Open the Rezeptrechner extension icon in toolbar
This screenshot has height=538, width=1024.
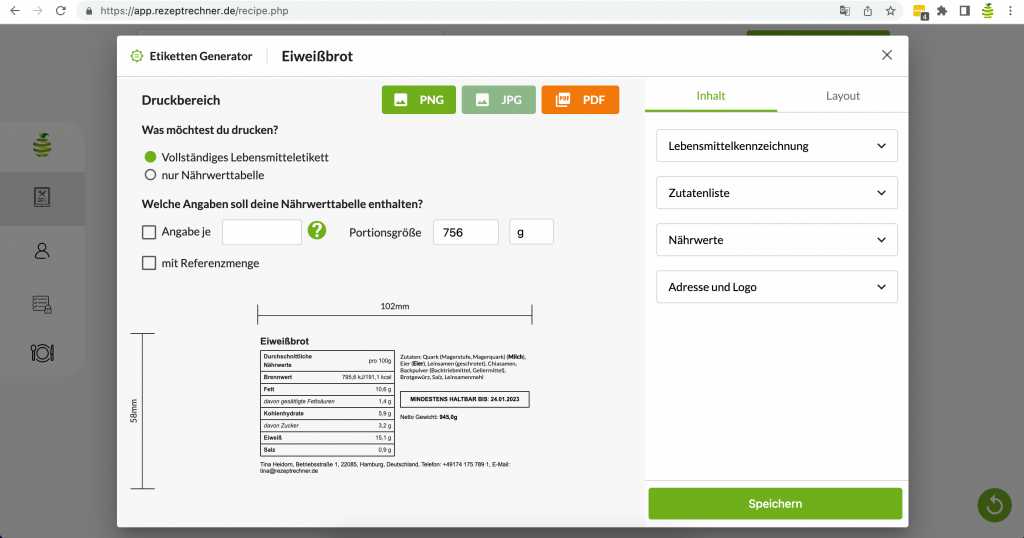pyautogui.click(x=987, y=11)
